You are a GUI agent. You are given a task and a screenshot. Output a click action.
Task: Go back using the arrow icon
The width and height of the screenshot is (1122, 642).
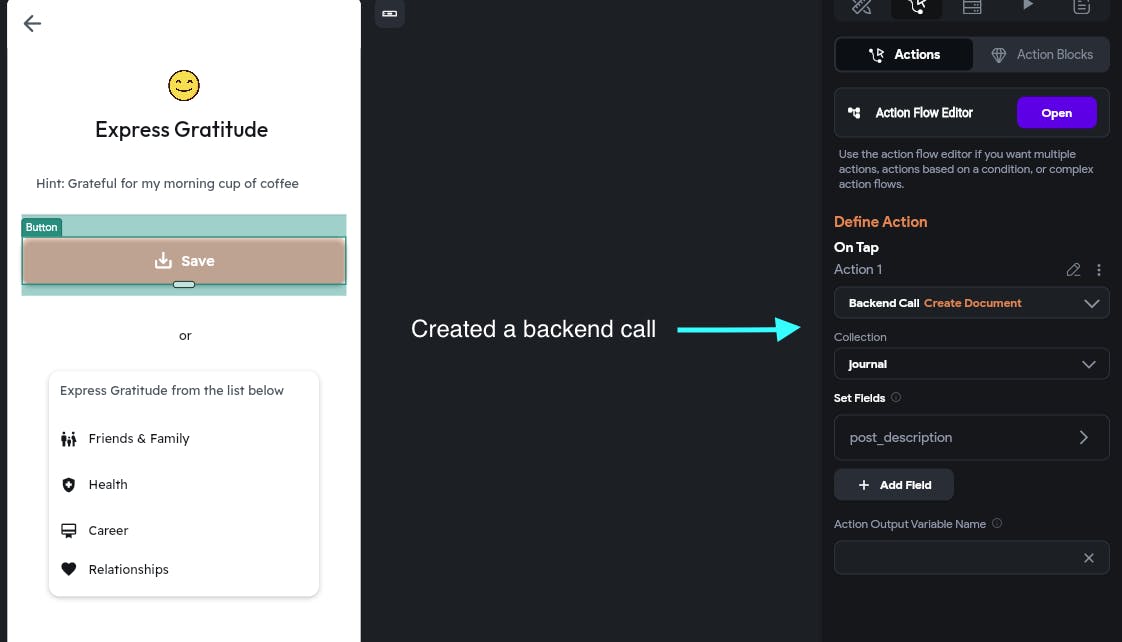pyautogui.click(x=32, y=24)
